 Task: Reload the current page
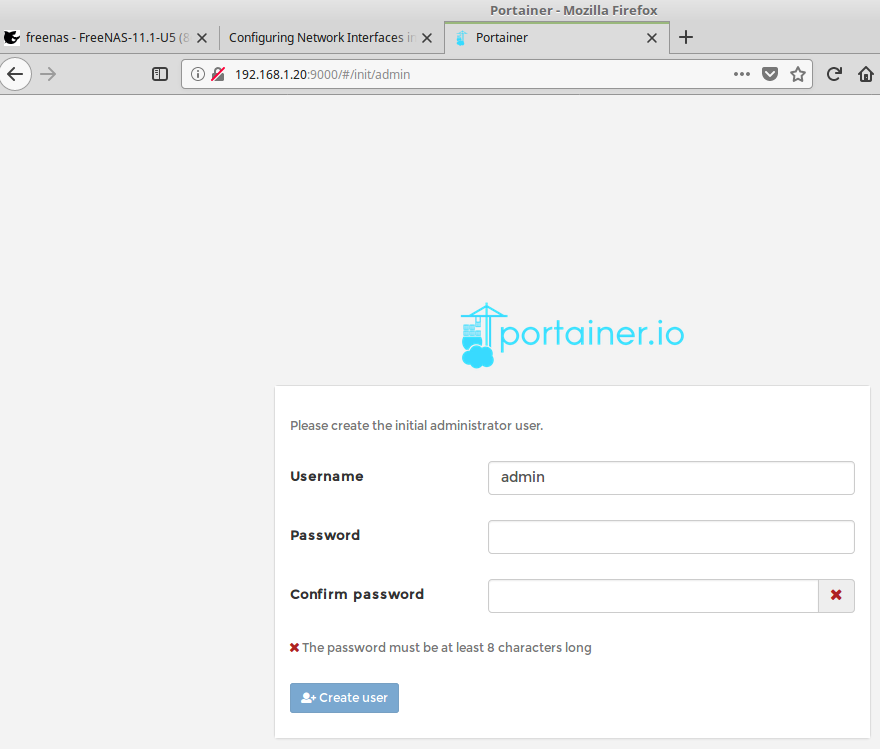click(834, 74)
